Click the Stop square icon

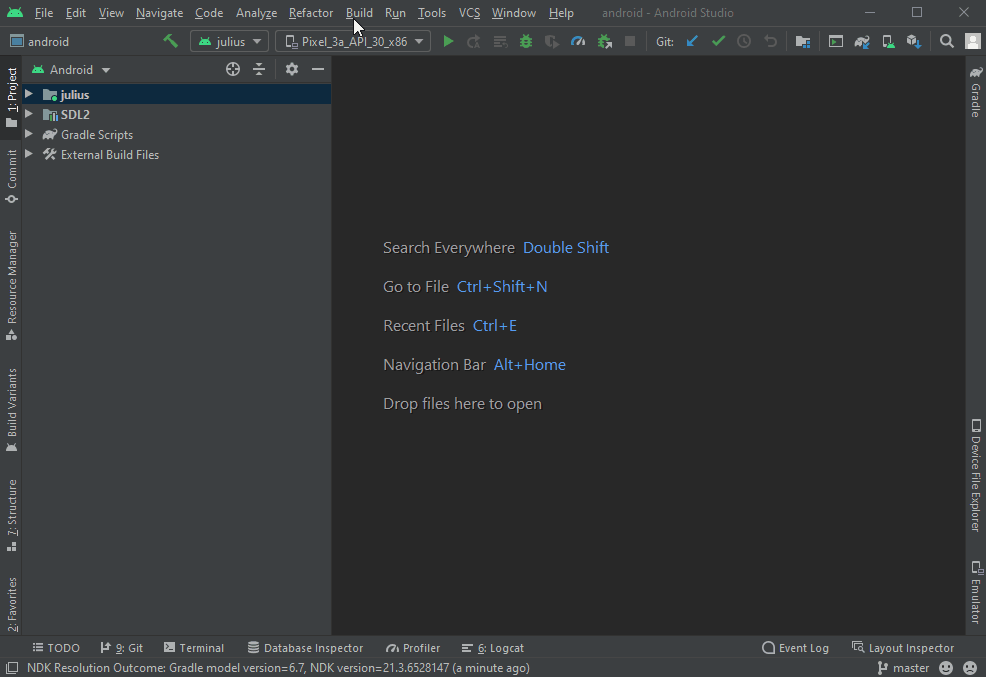tap(629, 41)
